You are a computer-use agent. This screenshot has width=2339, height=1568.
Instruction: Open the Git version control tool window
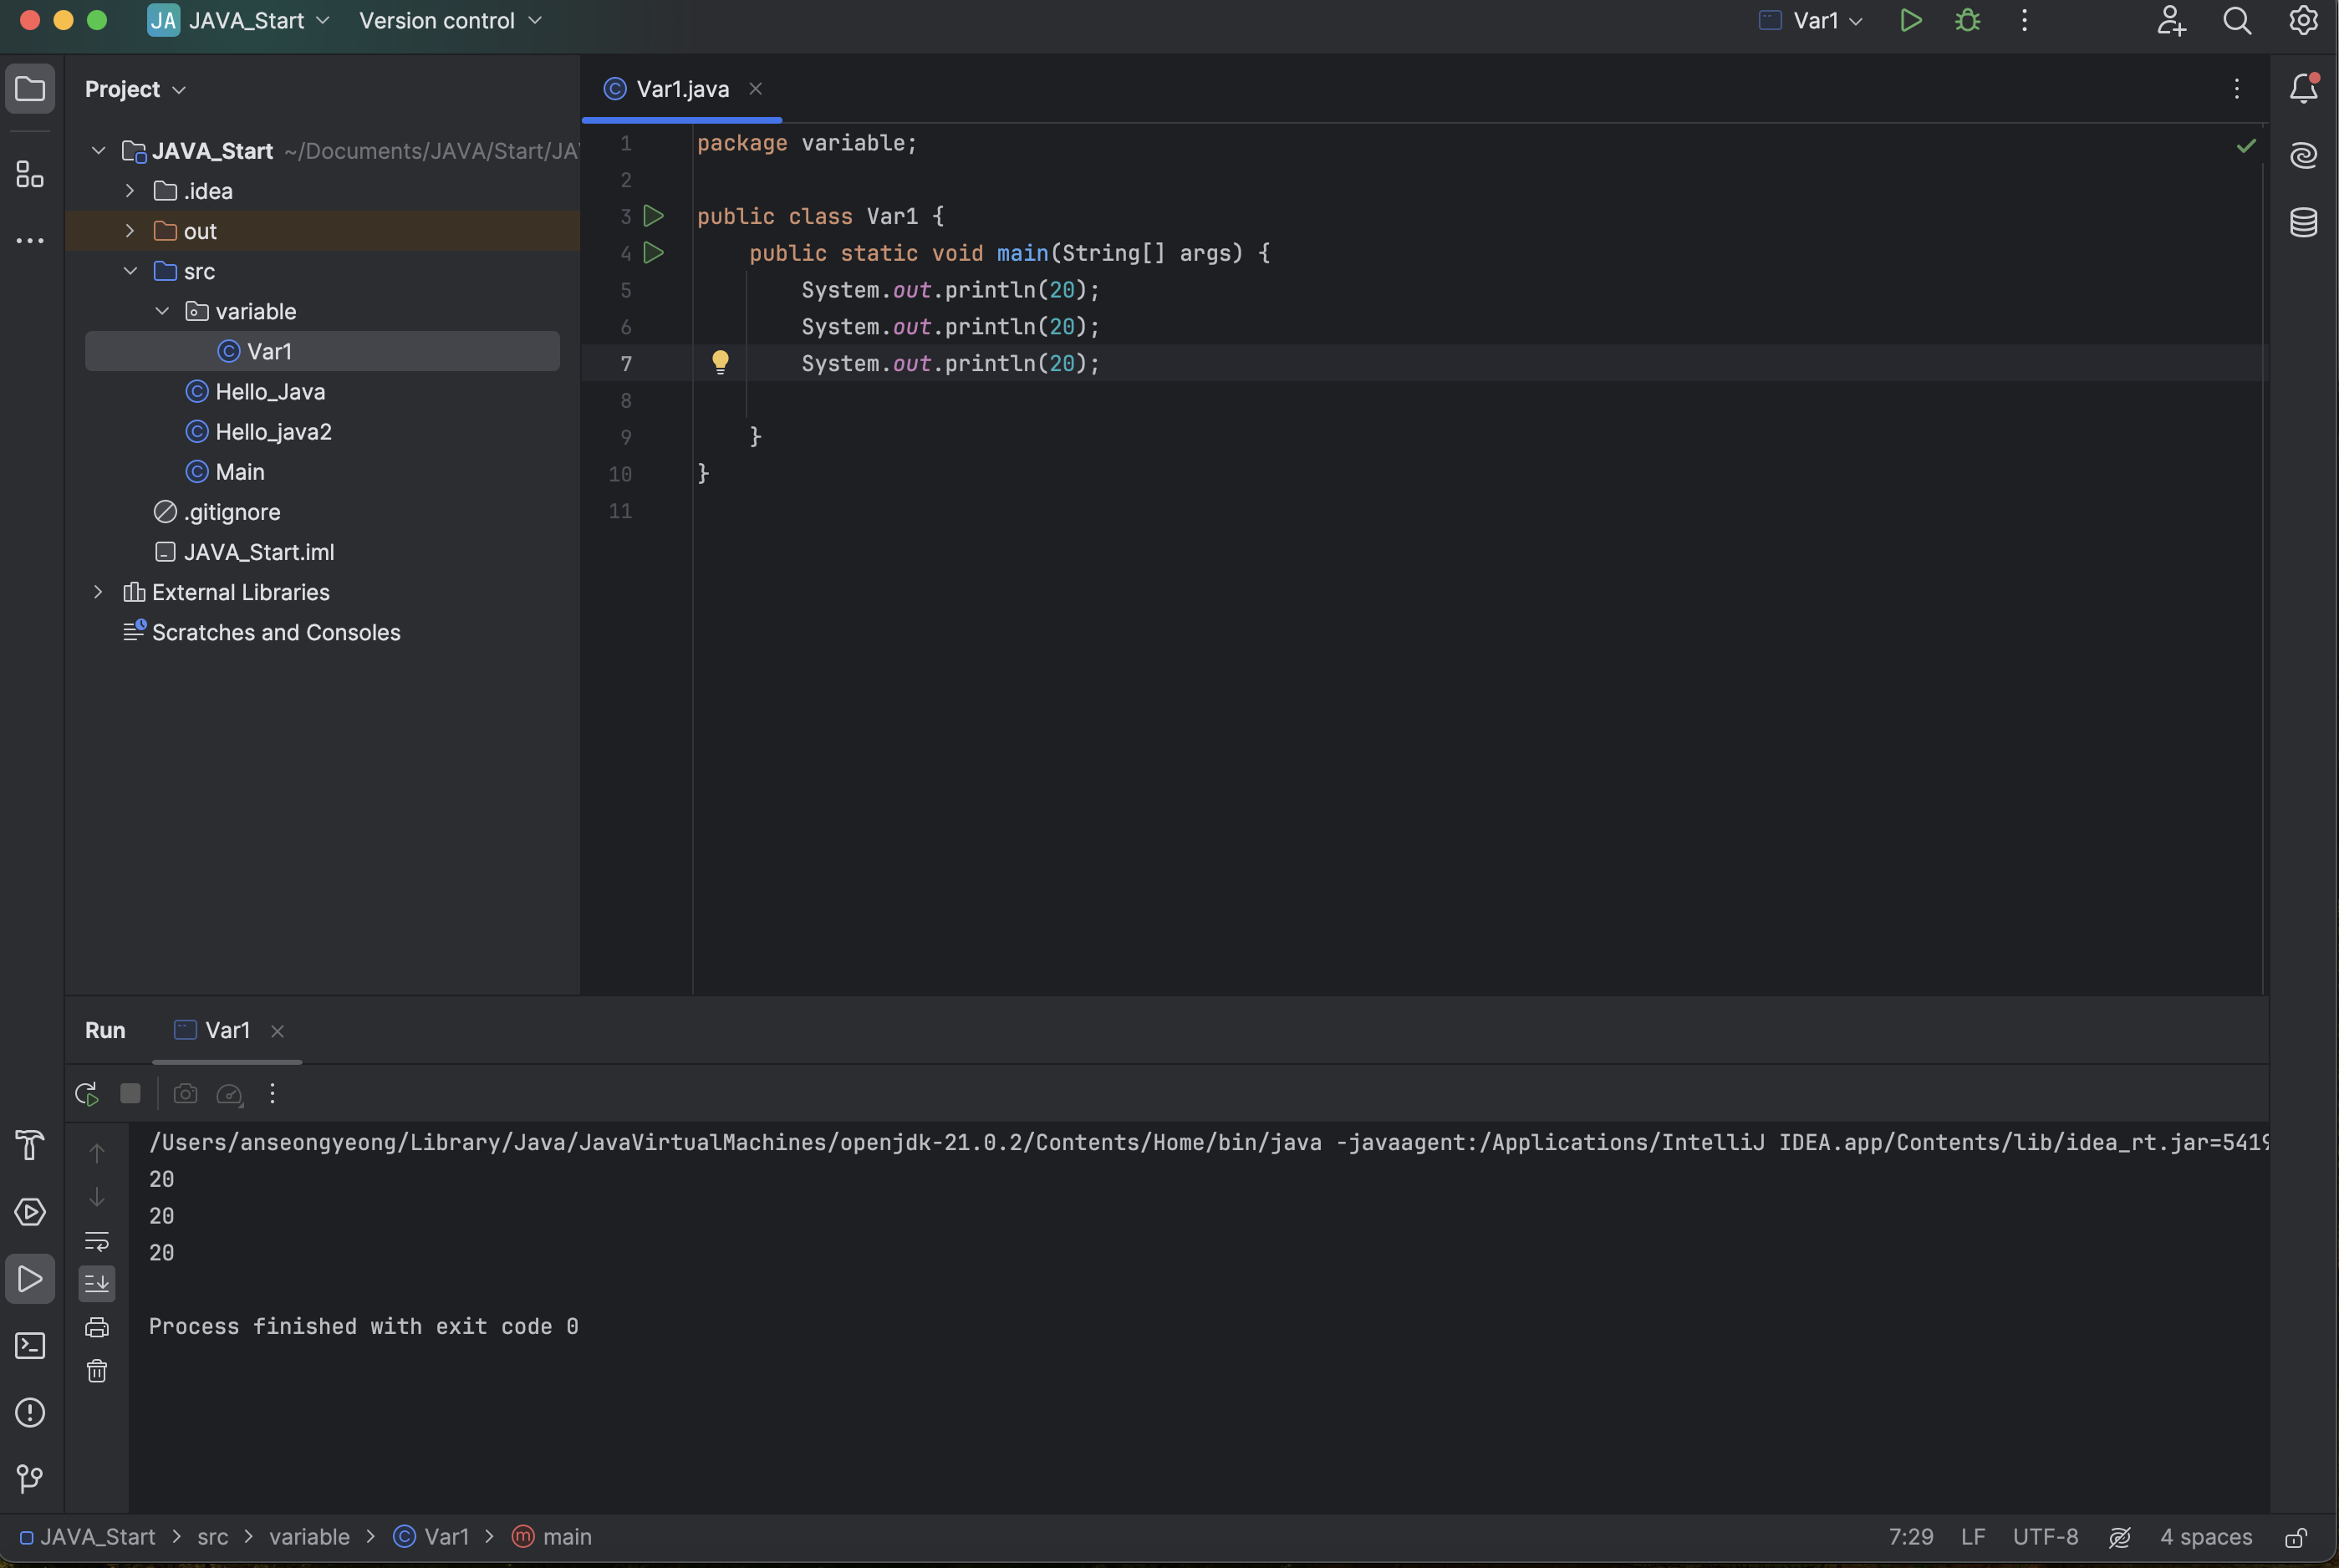coord(30,1479)
